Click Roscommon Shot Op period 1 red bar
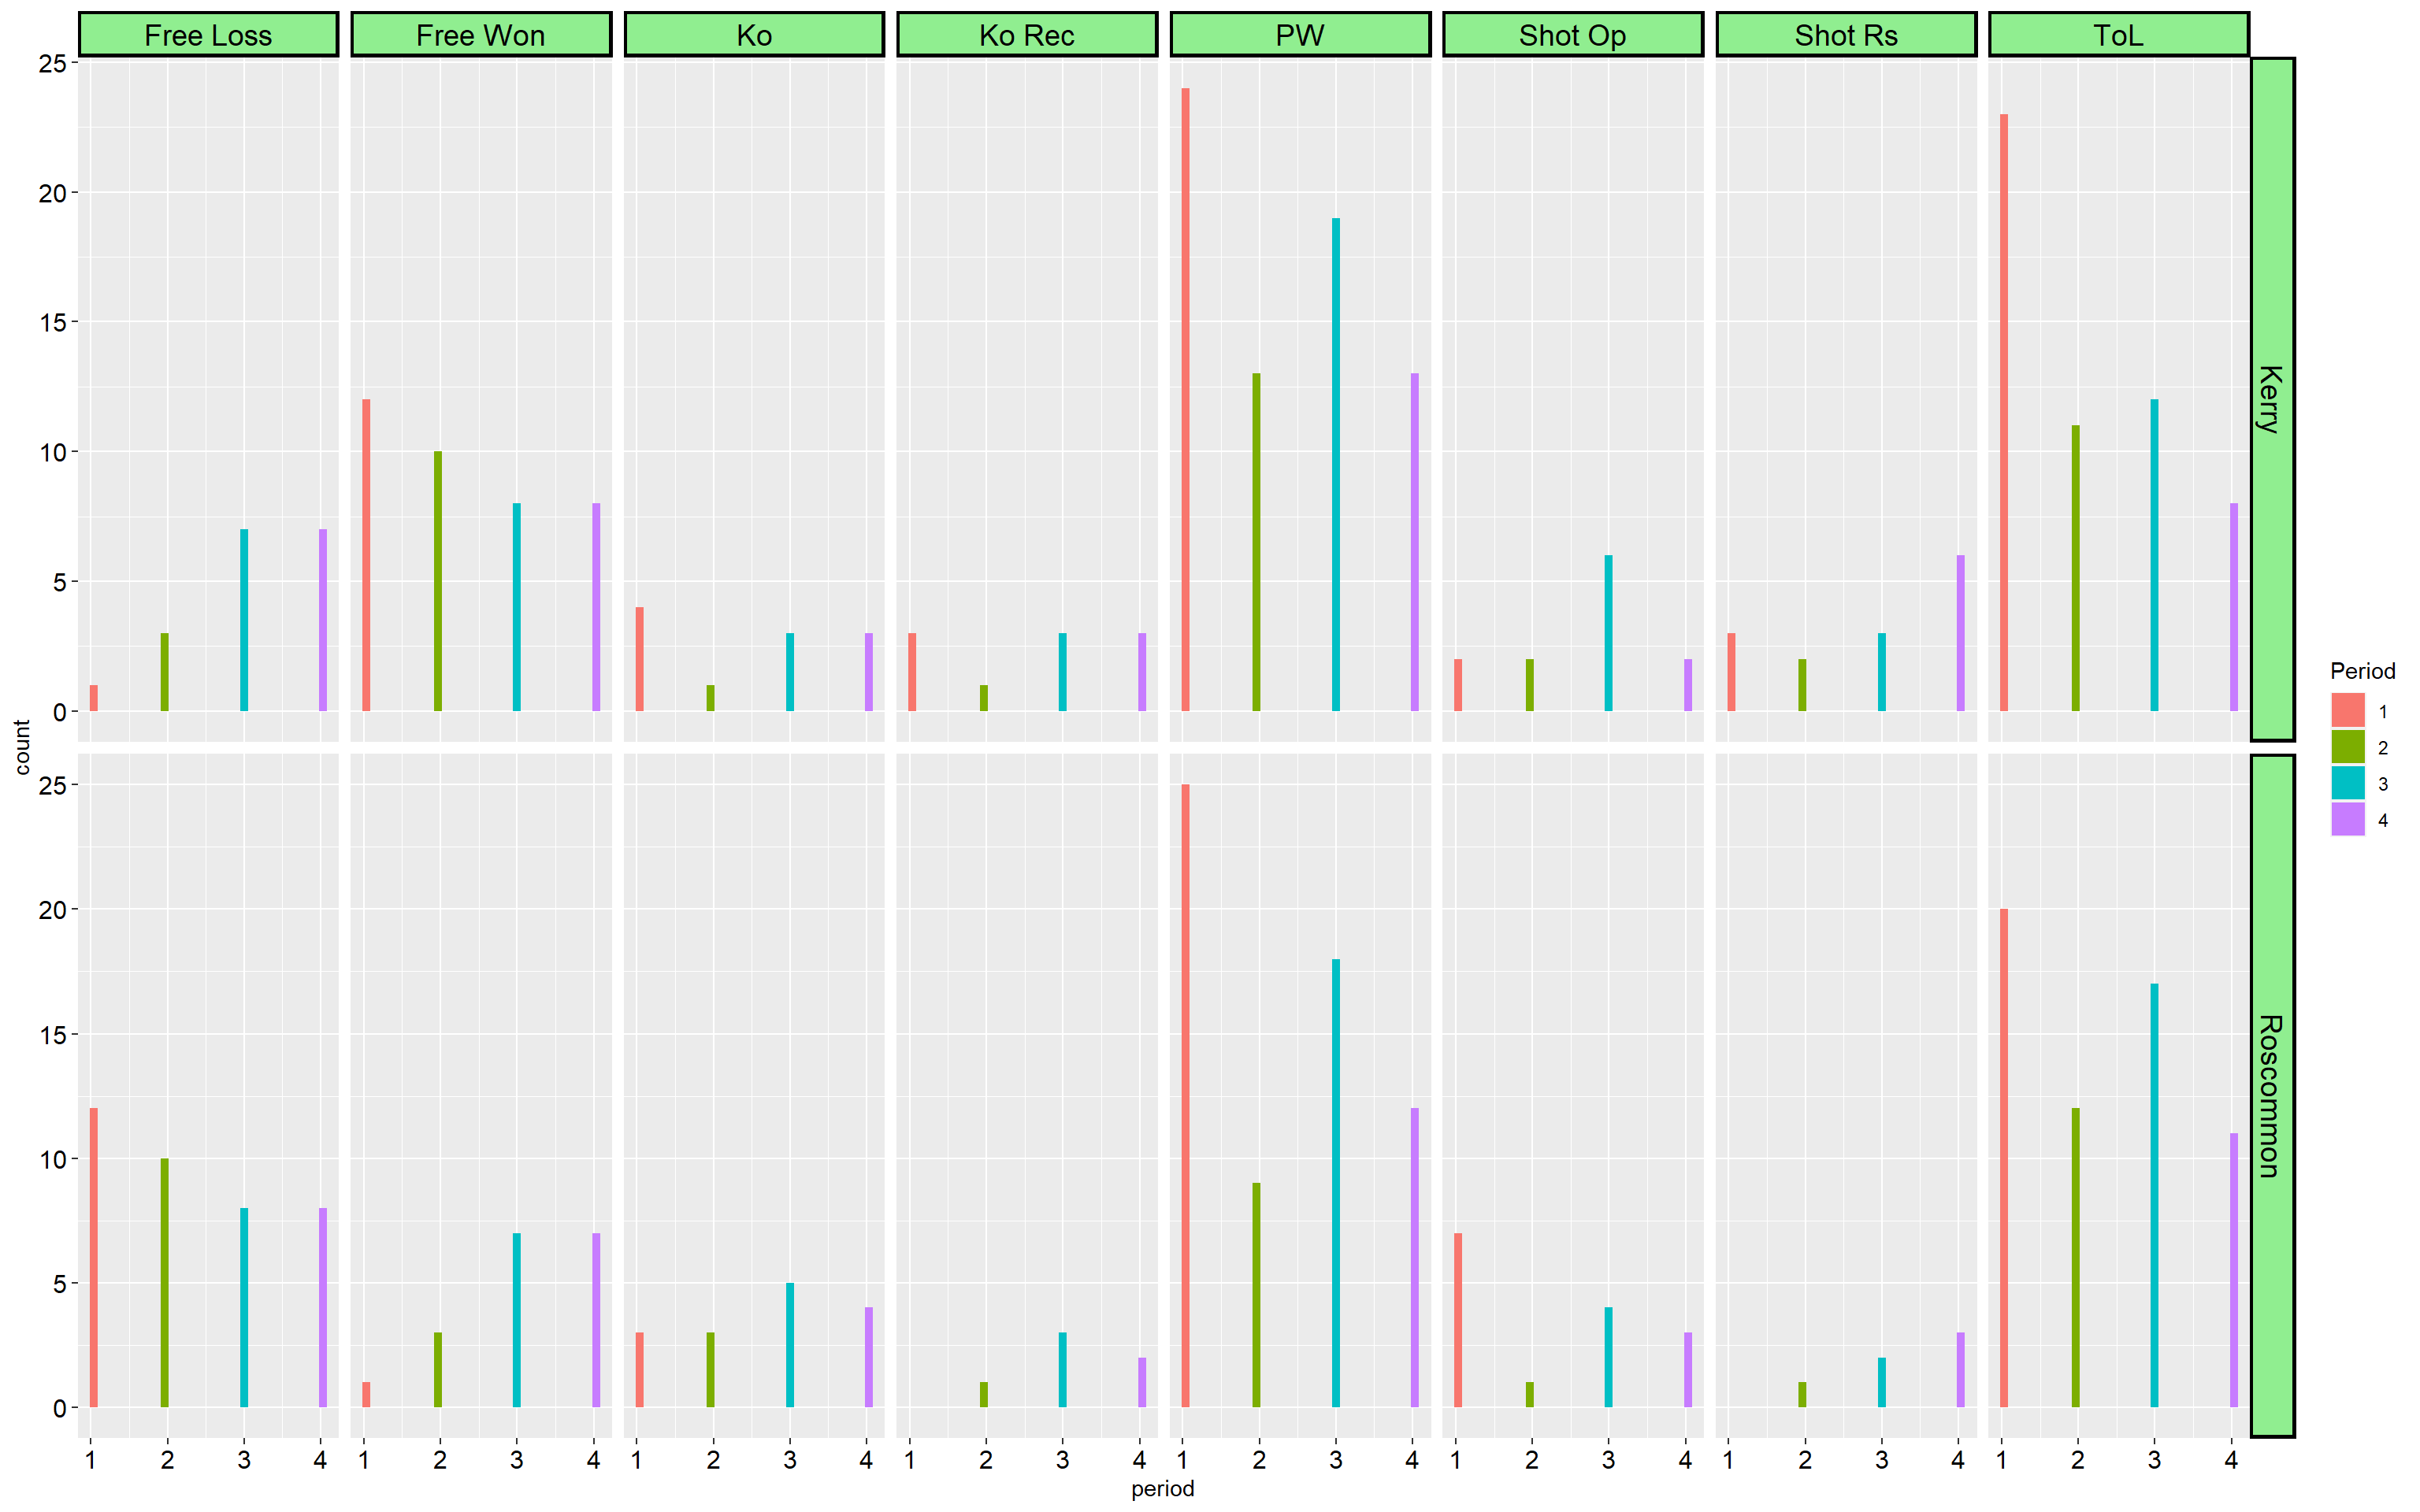 click(x=1458, y=1320)
